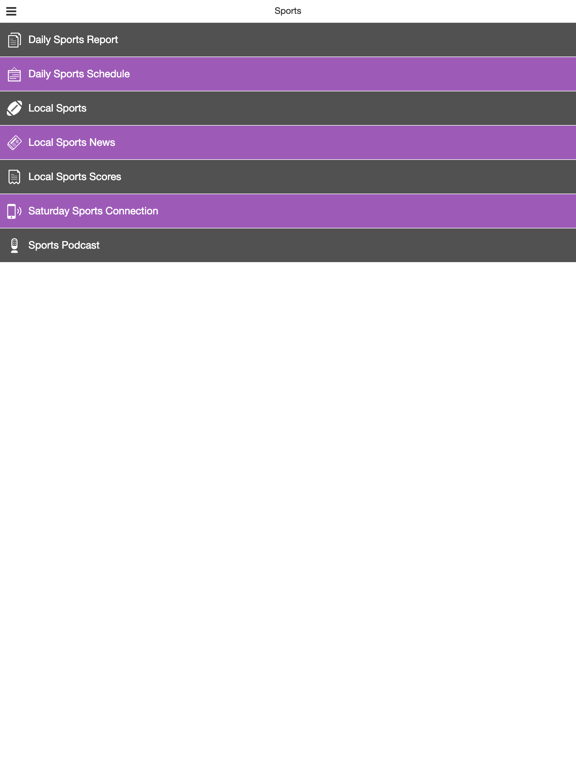Click the Daily Sports Report document icon

(14, 40)
